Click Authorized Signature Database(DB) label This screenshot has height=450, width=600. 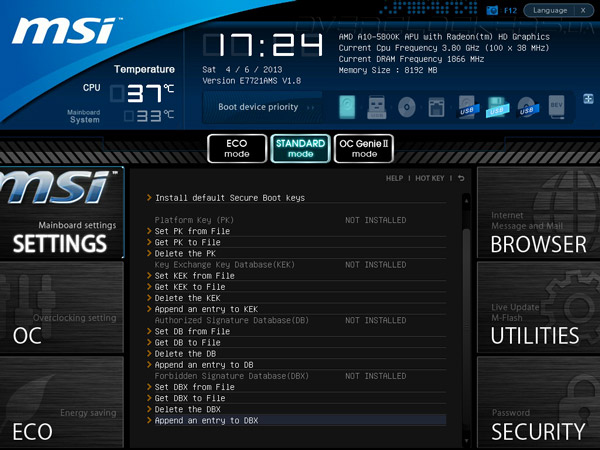pos(232,320)
